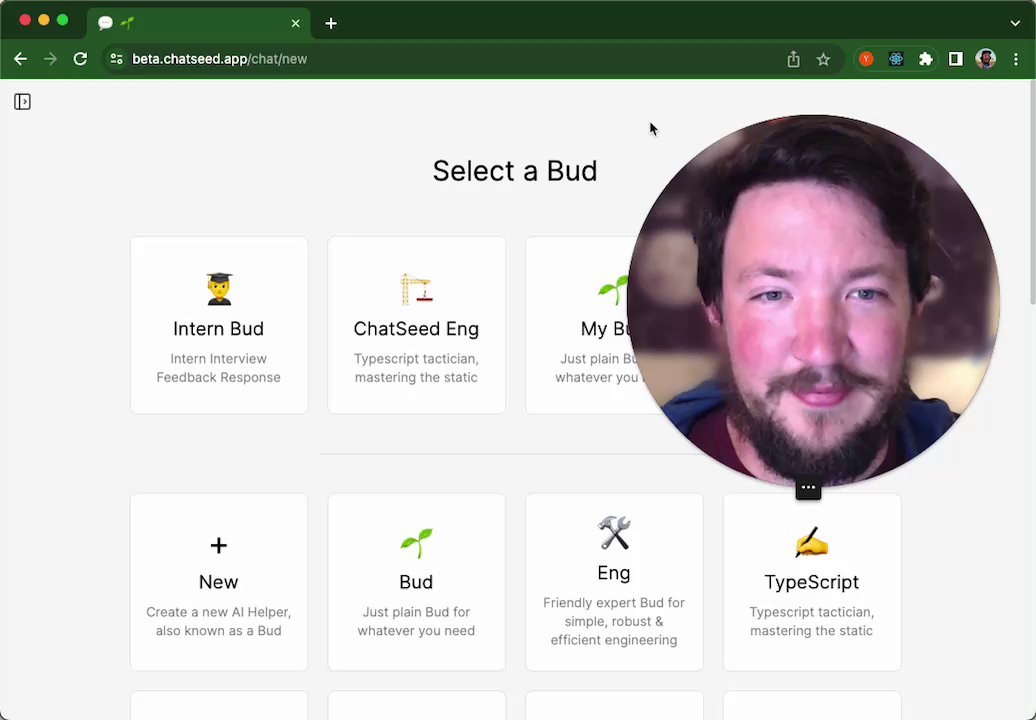Click the browser forward arrow

[50, 59]
